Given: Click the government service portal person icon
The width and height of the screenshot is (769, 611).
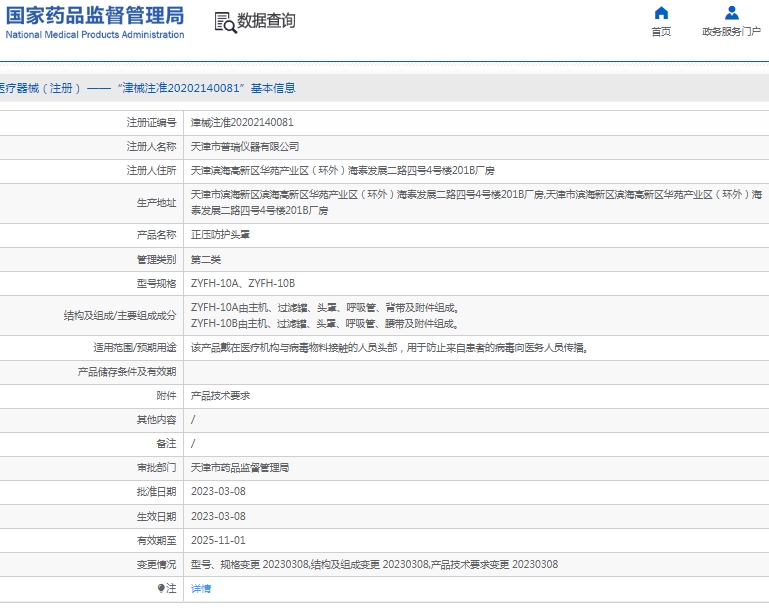Looking at the screenshot, I should [x=731, y=13].
